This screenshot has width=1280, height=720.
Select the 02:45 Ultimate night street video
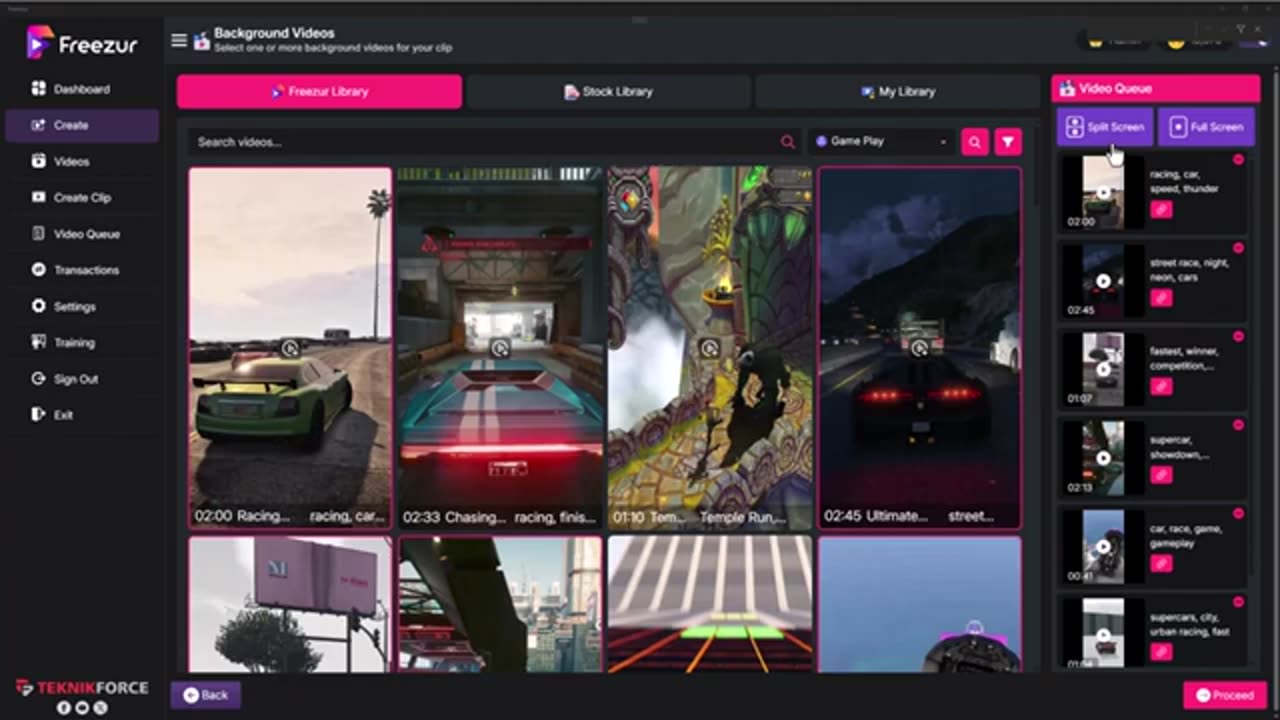920,348
